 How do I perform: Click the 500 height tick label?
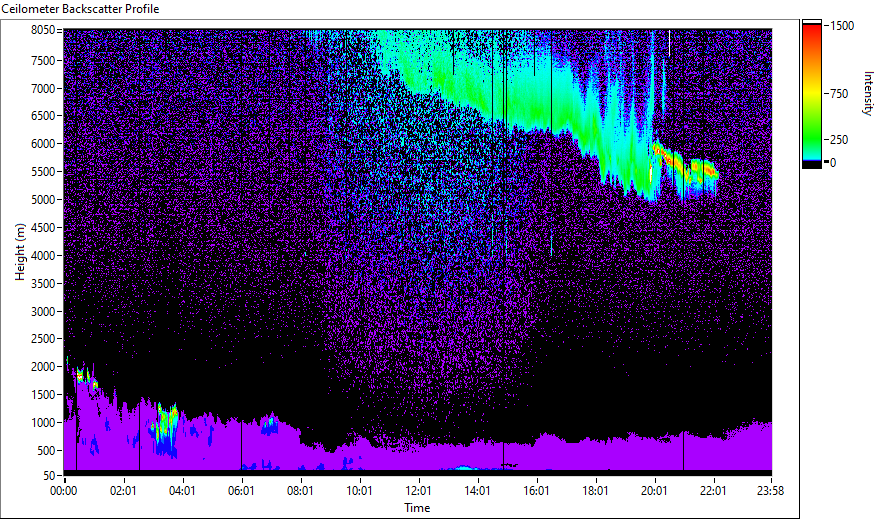pos(46,451)
